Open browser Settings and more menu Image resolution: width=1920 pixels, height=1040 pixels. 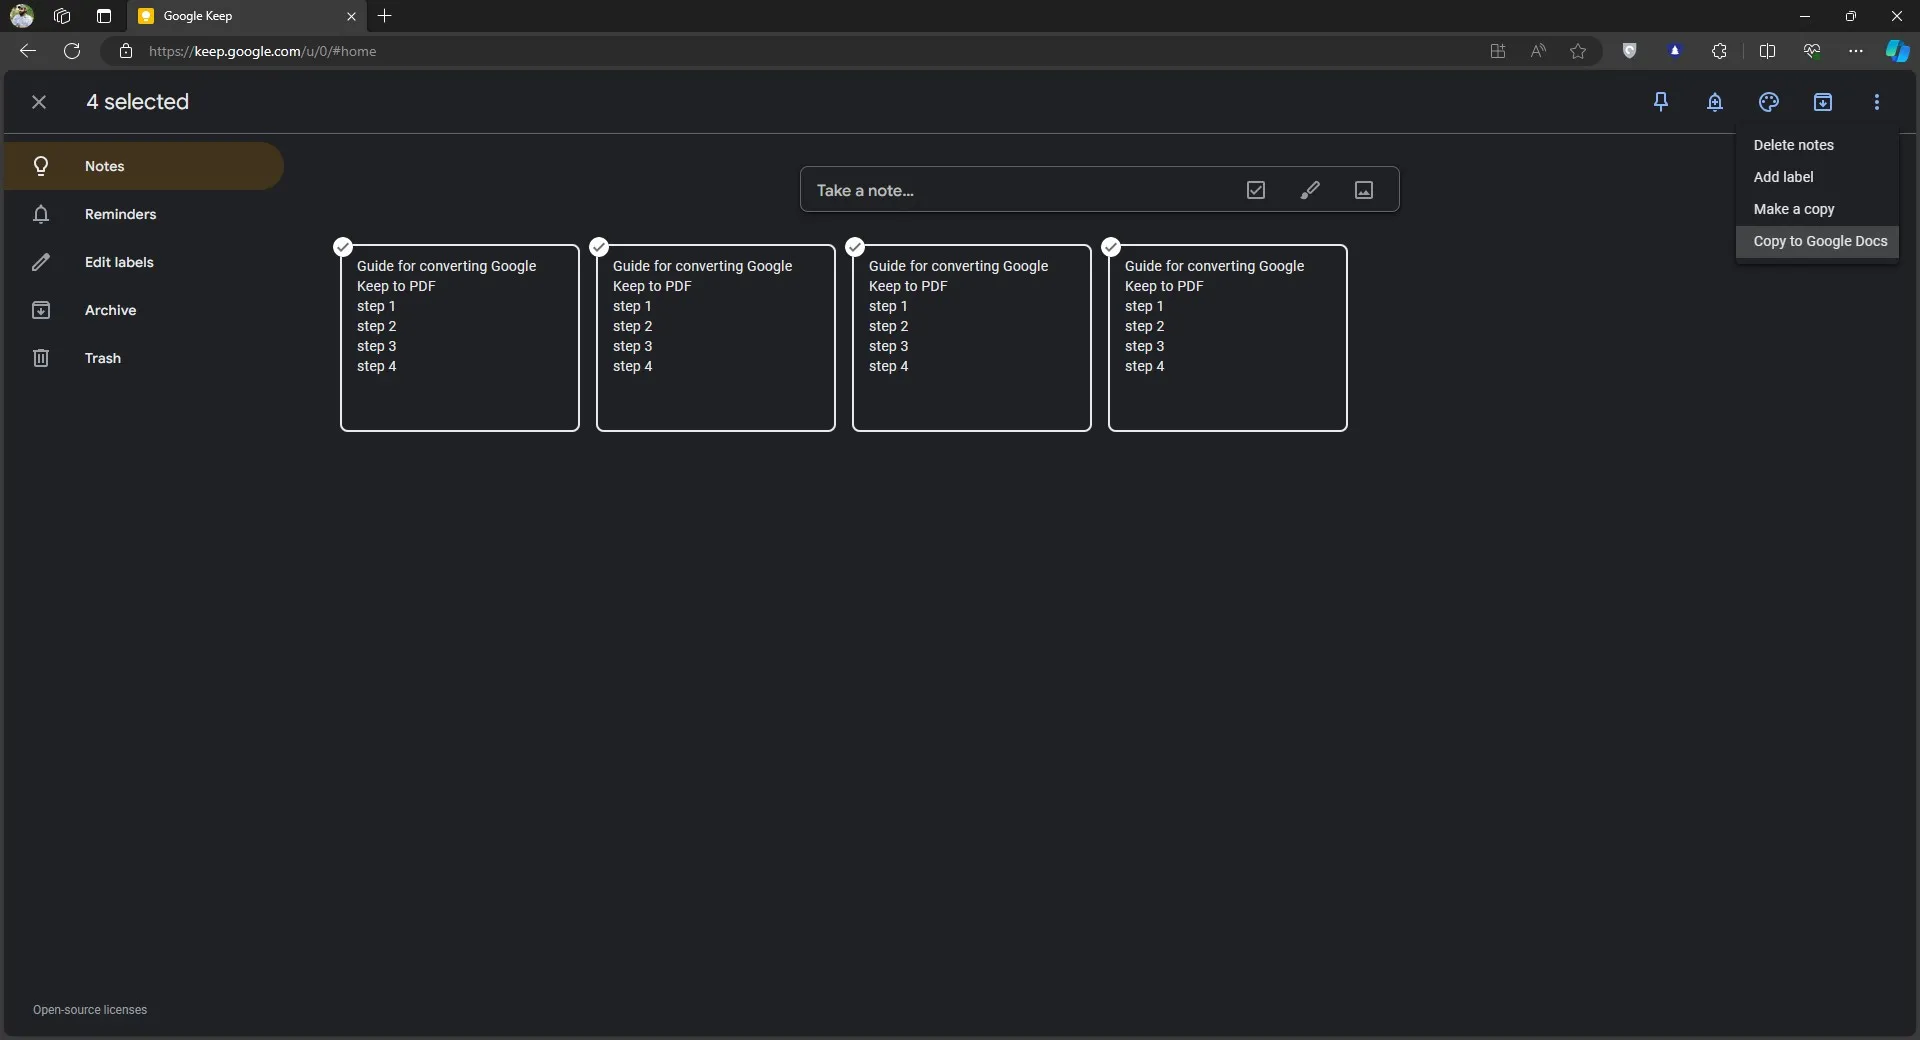[x=1856, y=51]
